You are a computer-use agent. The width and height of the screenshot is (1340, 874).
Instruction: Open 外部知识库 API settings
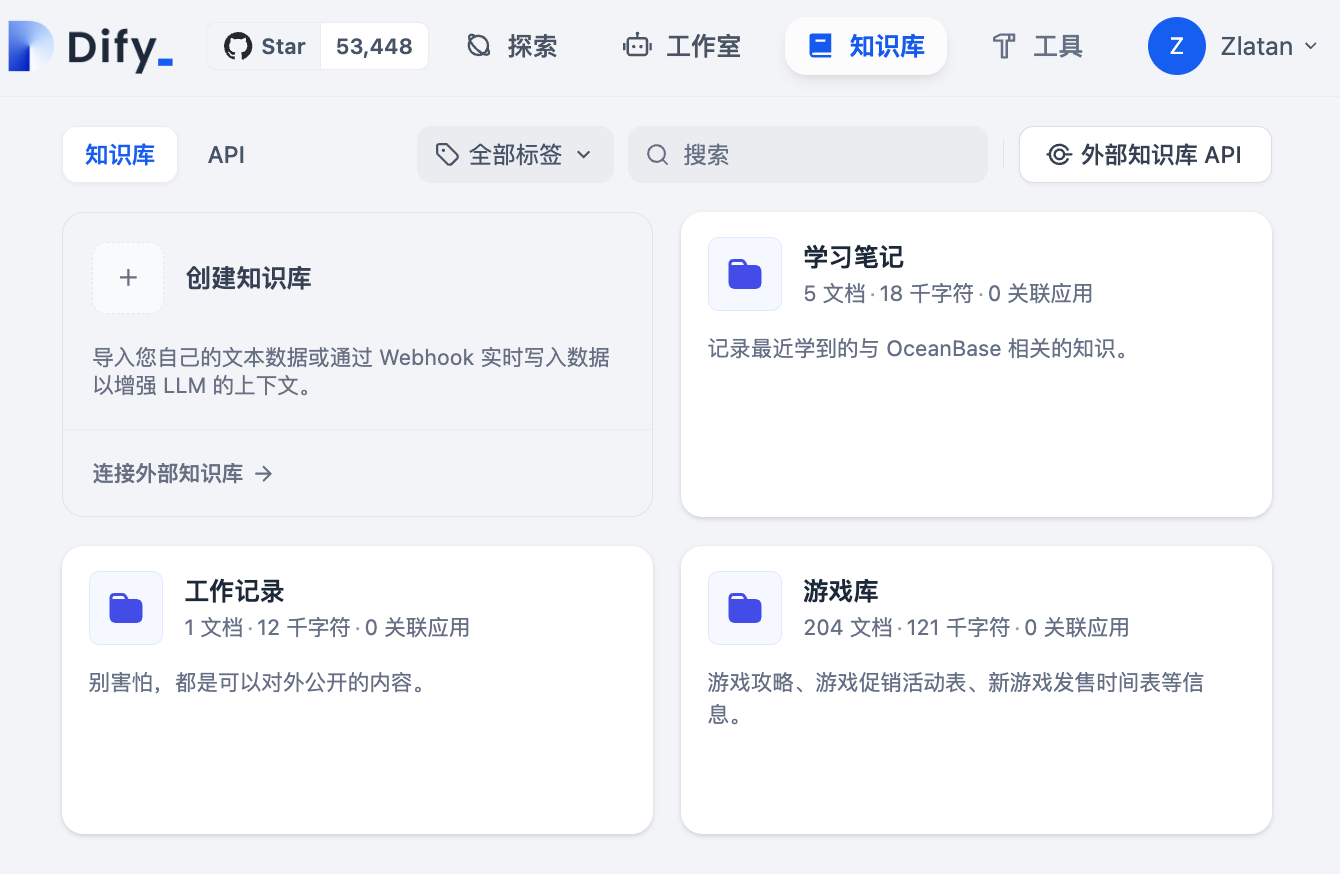[x=1145, y=155]
